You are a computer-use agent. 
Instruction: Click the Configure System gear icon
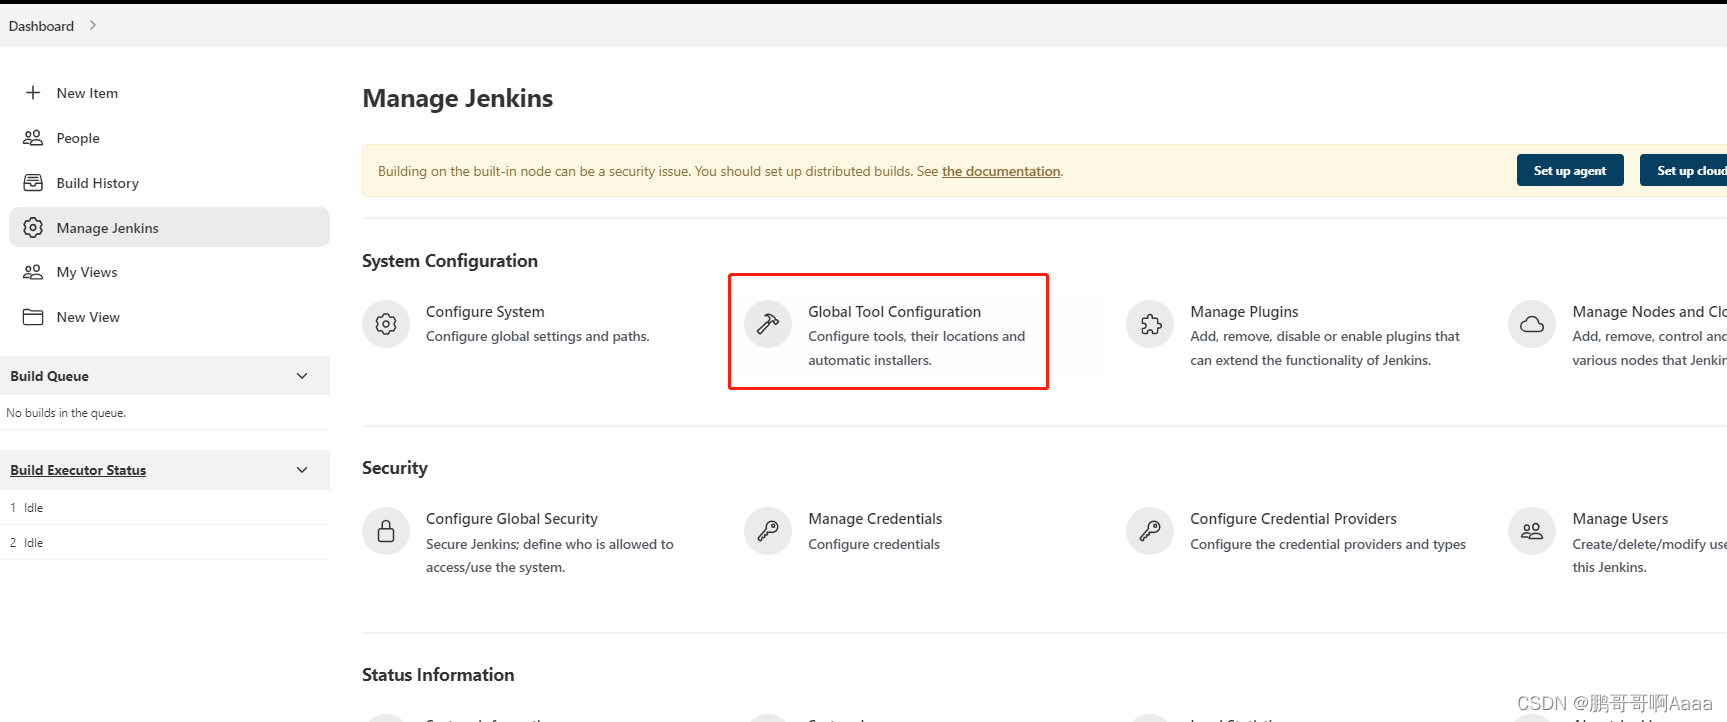click(386, 324)
